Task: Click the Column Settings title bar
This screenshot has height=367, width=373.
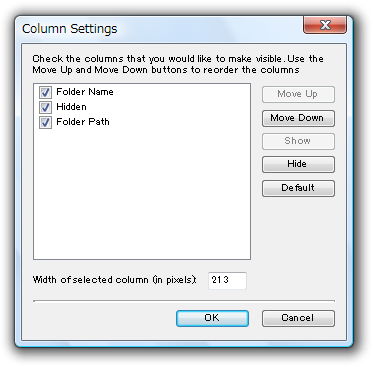Action: (160, 29)
